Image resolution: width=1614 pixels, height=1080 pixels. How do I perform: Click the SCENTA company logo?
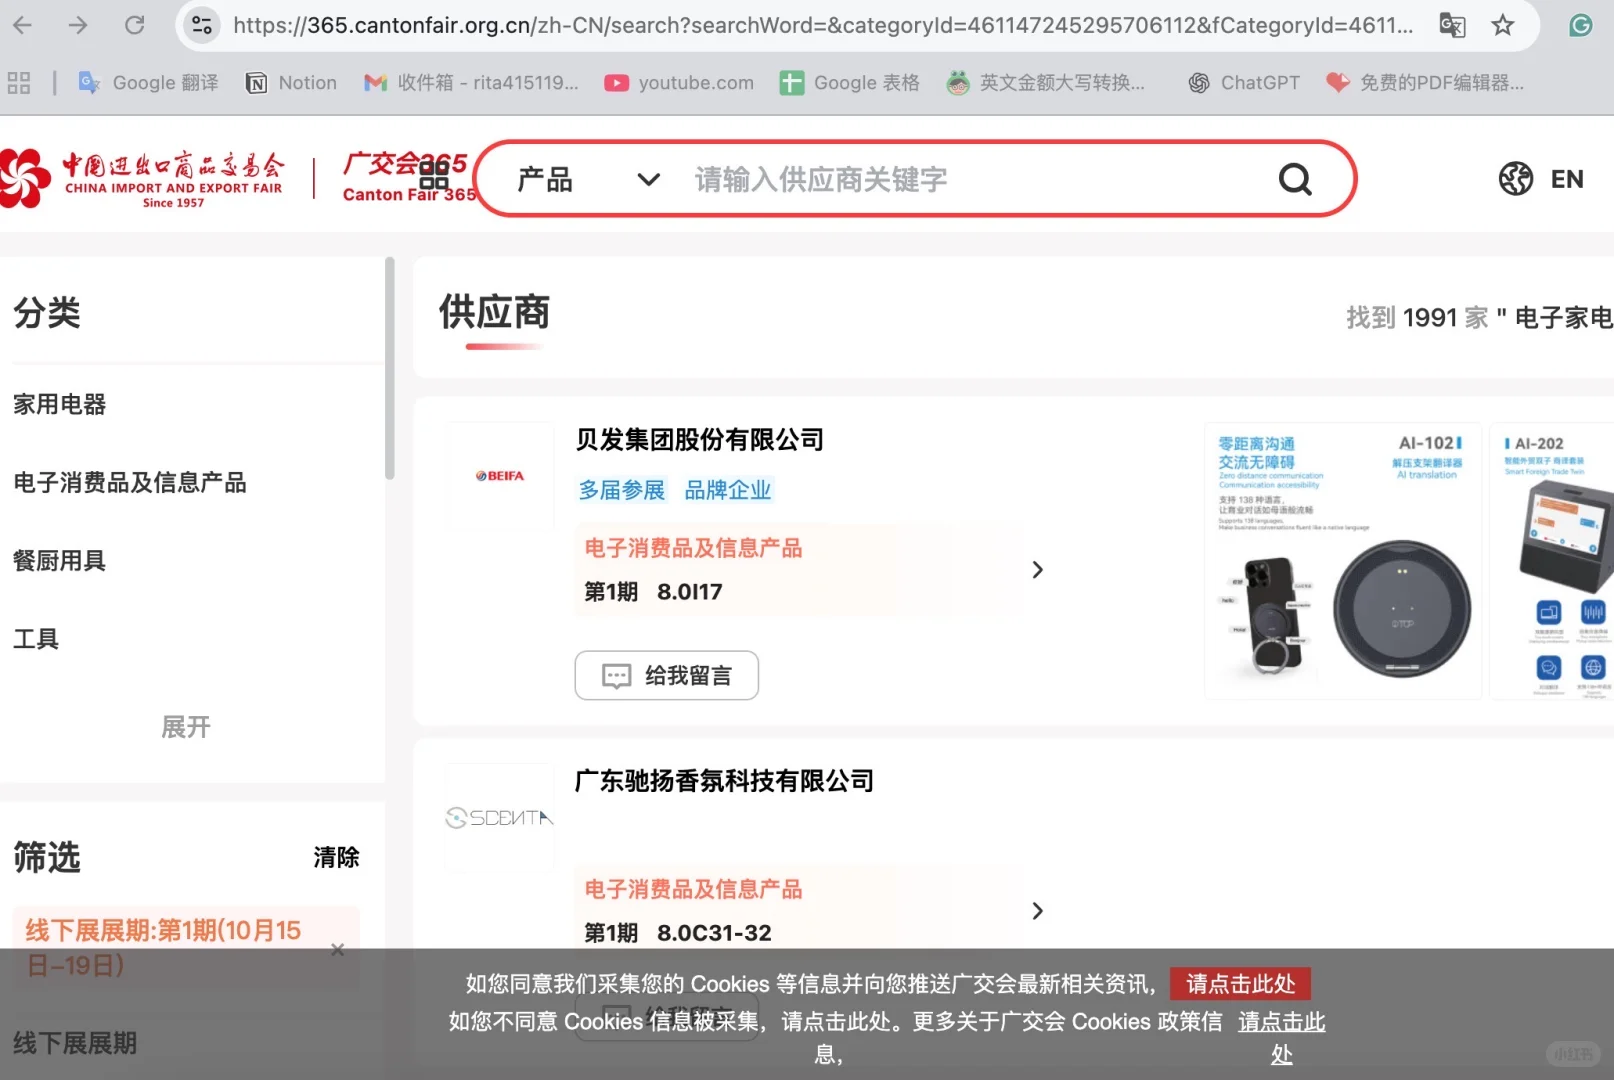499,818
